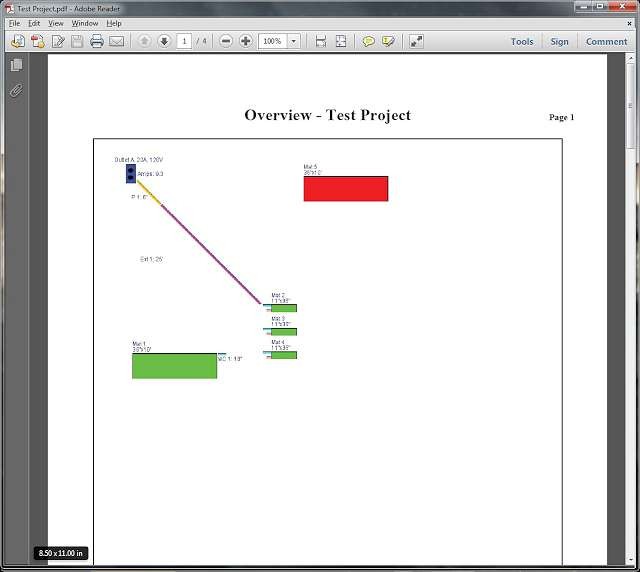
Task: Select the highlight text tool
Action: click(388, 41)
